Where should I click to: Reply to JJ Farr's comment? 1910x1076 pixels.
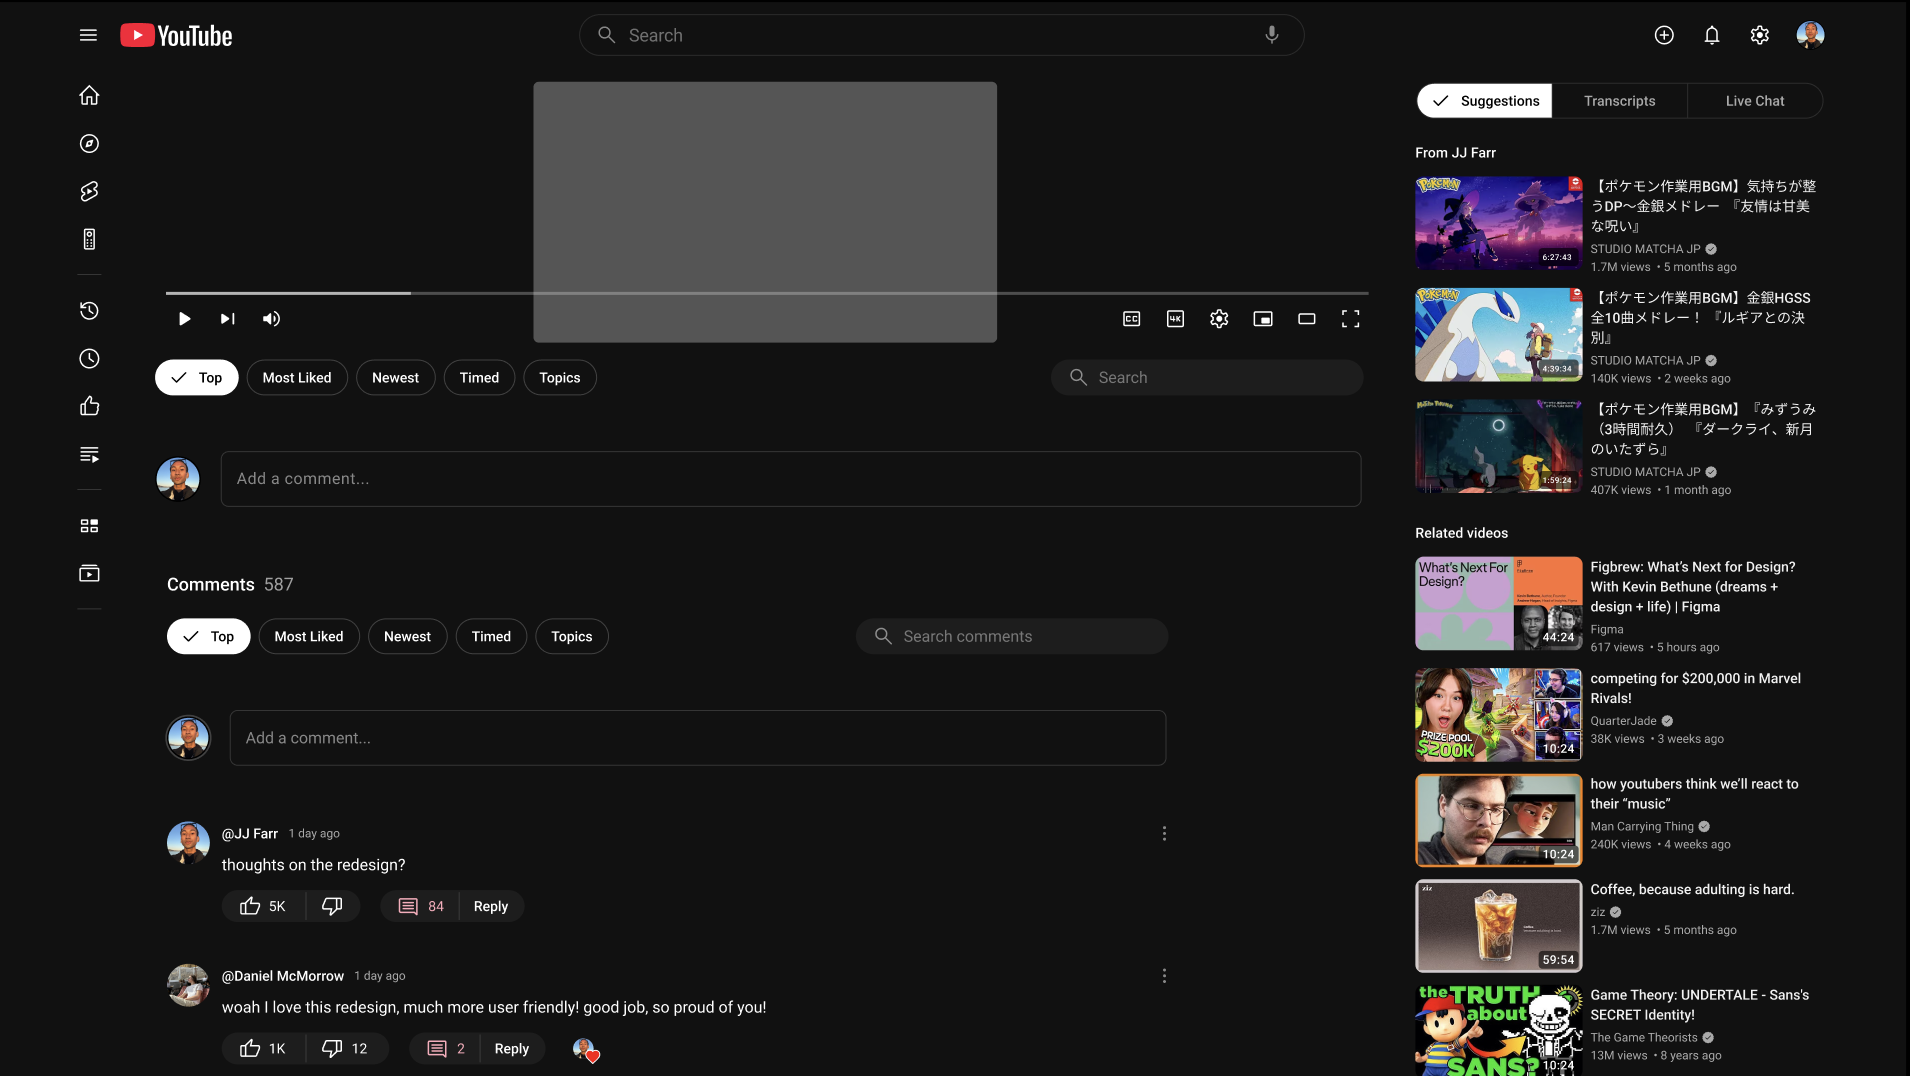click(490, 906)
